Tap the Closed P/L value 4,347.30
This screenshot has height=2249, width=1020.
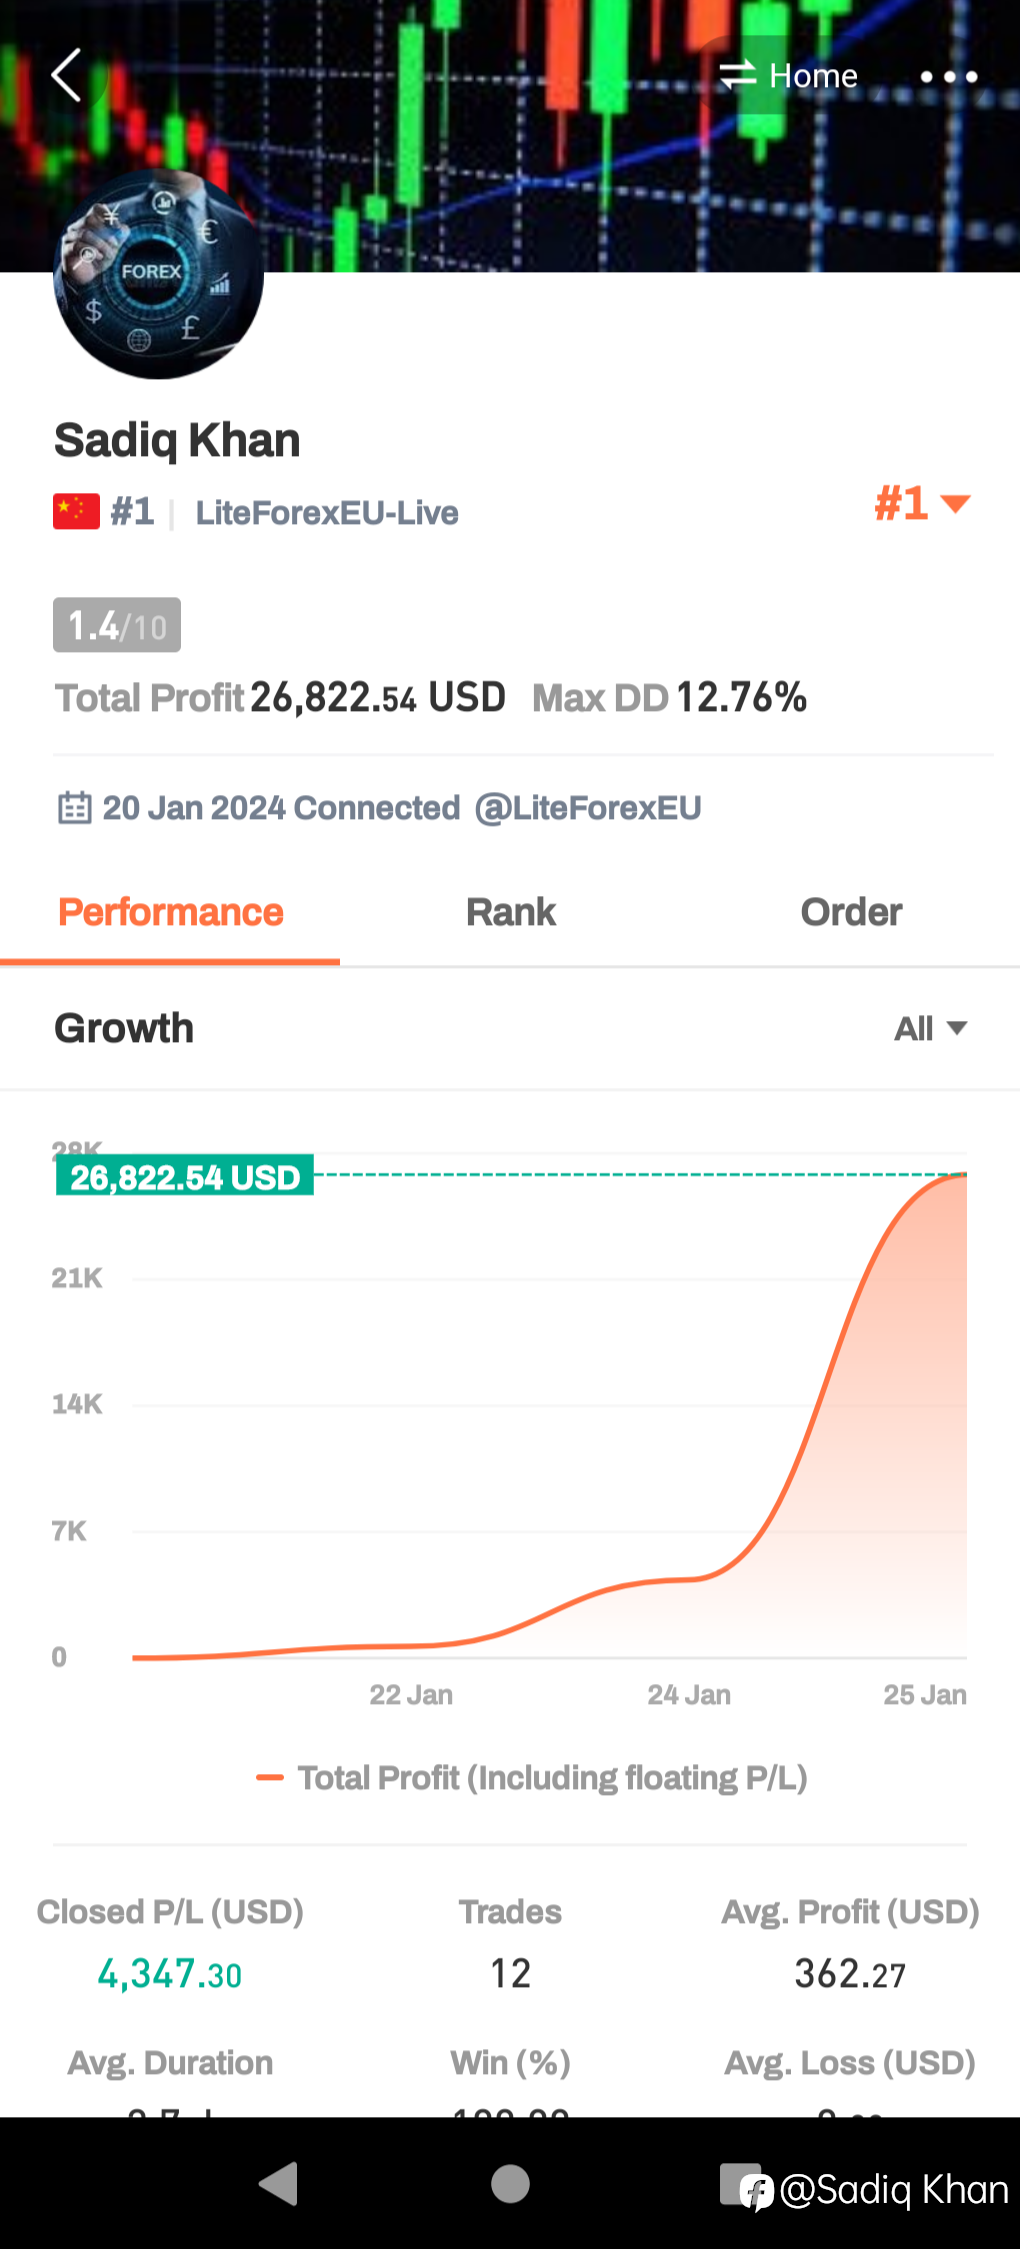[170, 1974]
